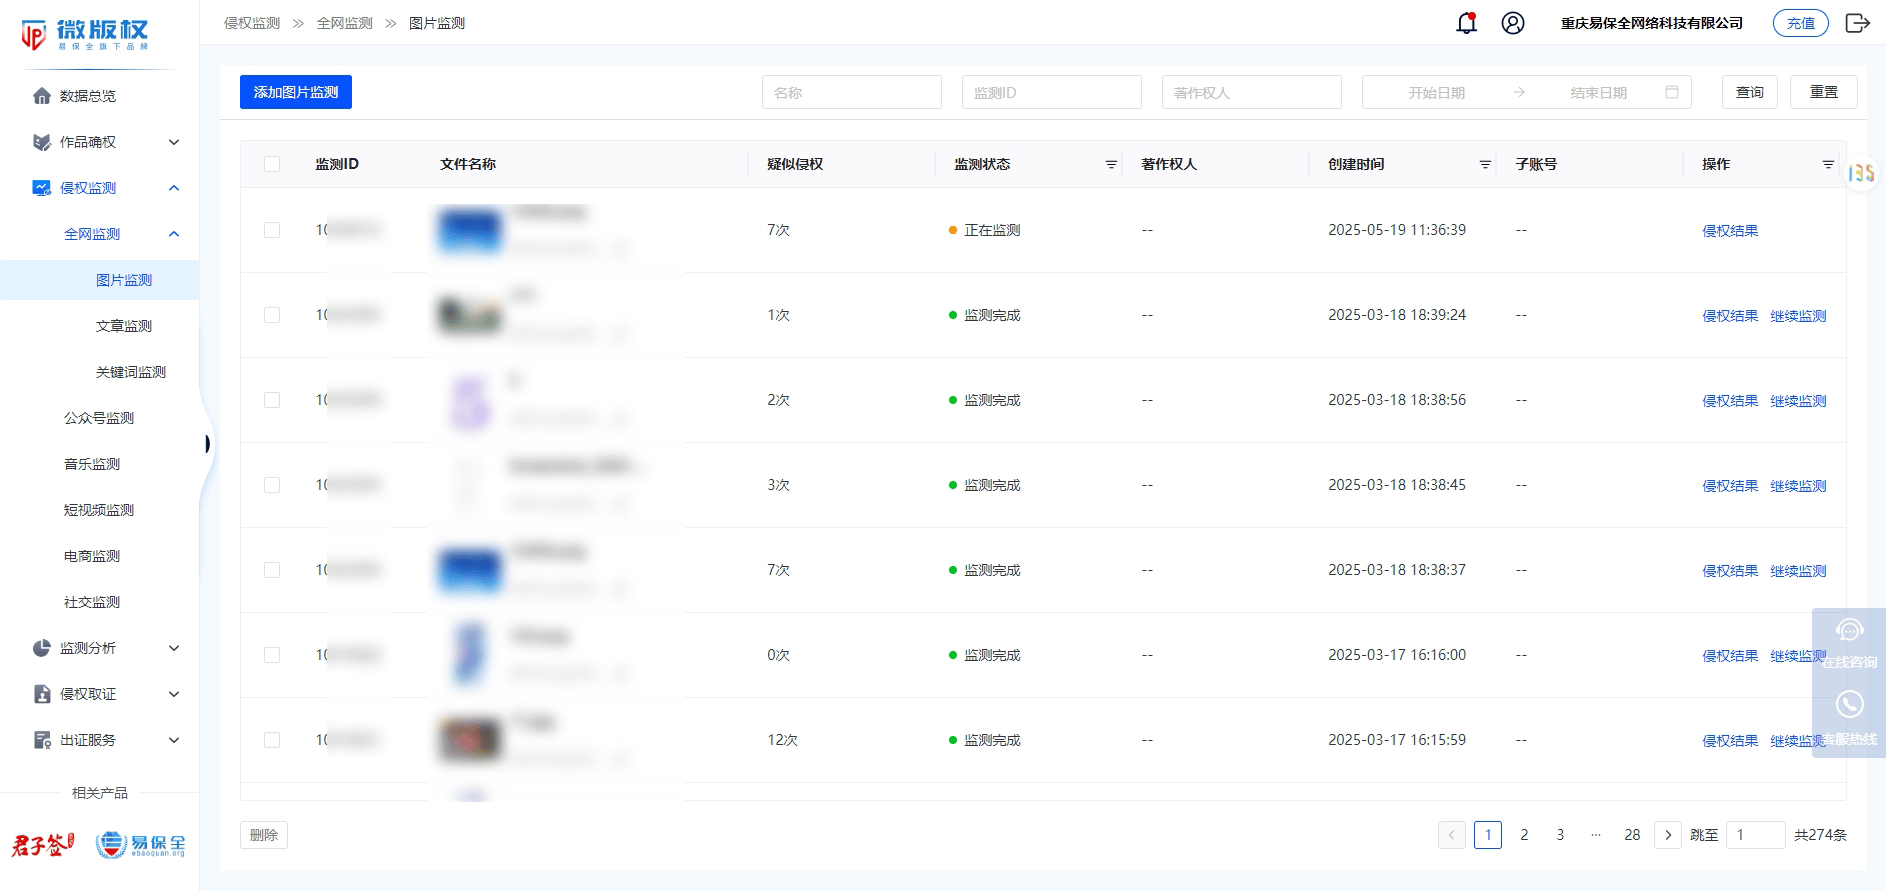This screenshot has height=891, width=1886.
Task: Click the notification bell icon
Action: [1466, 23]
